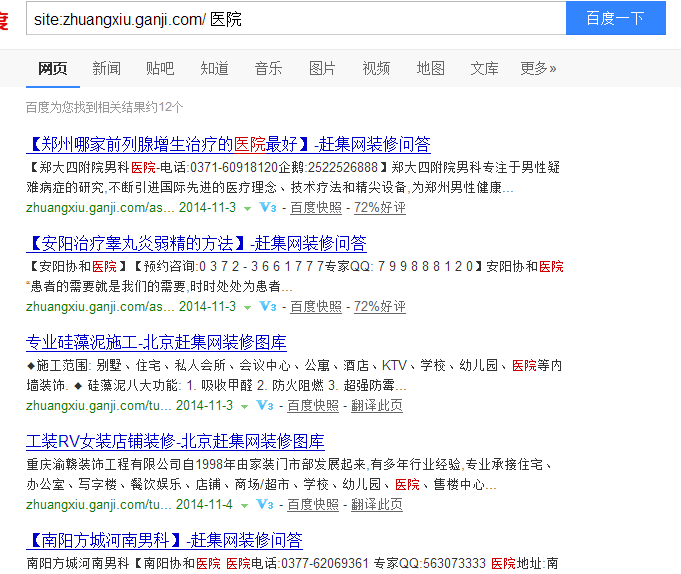
Task: Open the 南阳方城河南男科 result title
Action: pyautogui.click(x=165, y=541)
